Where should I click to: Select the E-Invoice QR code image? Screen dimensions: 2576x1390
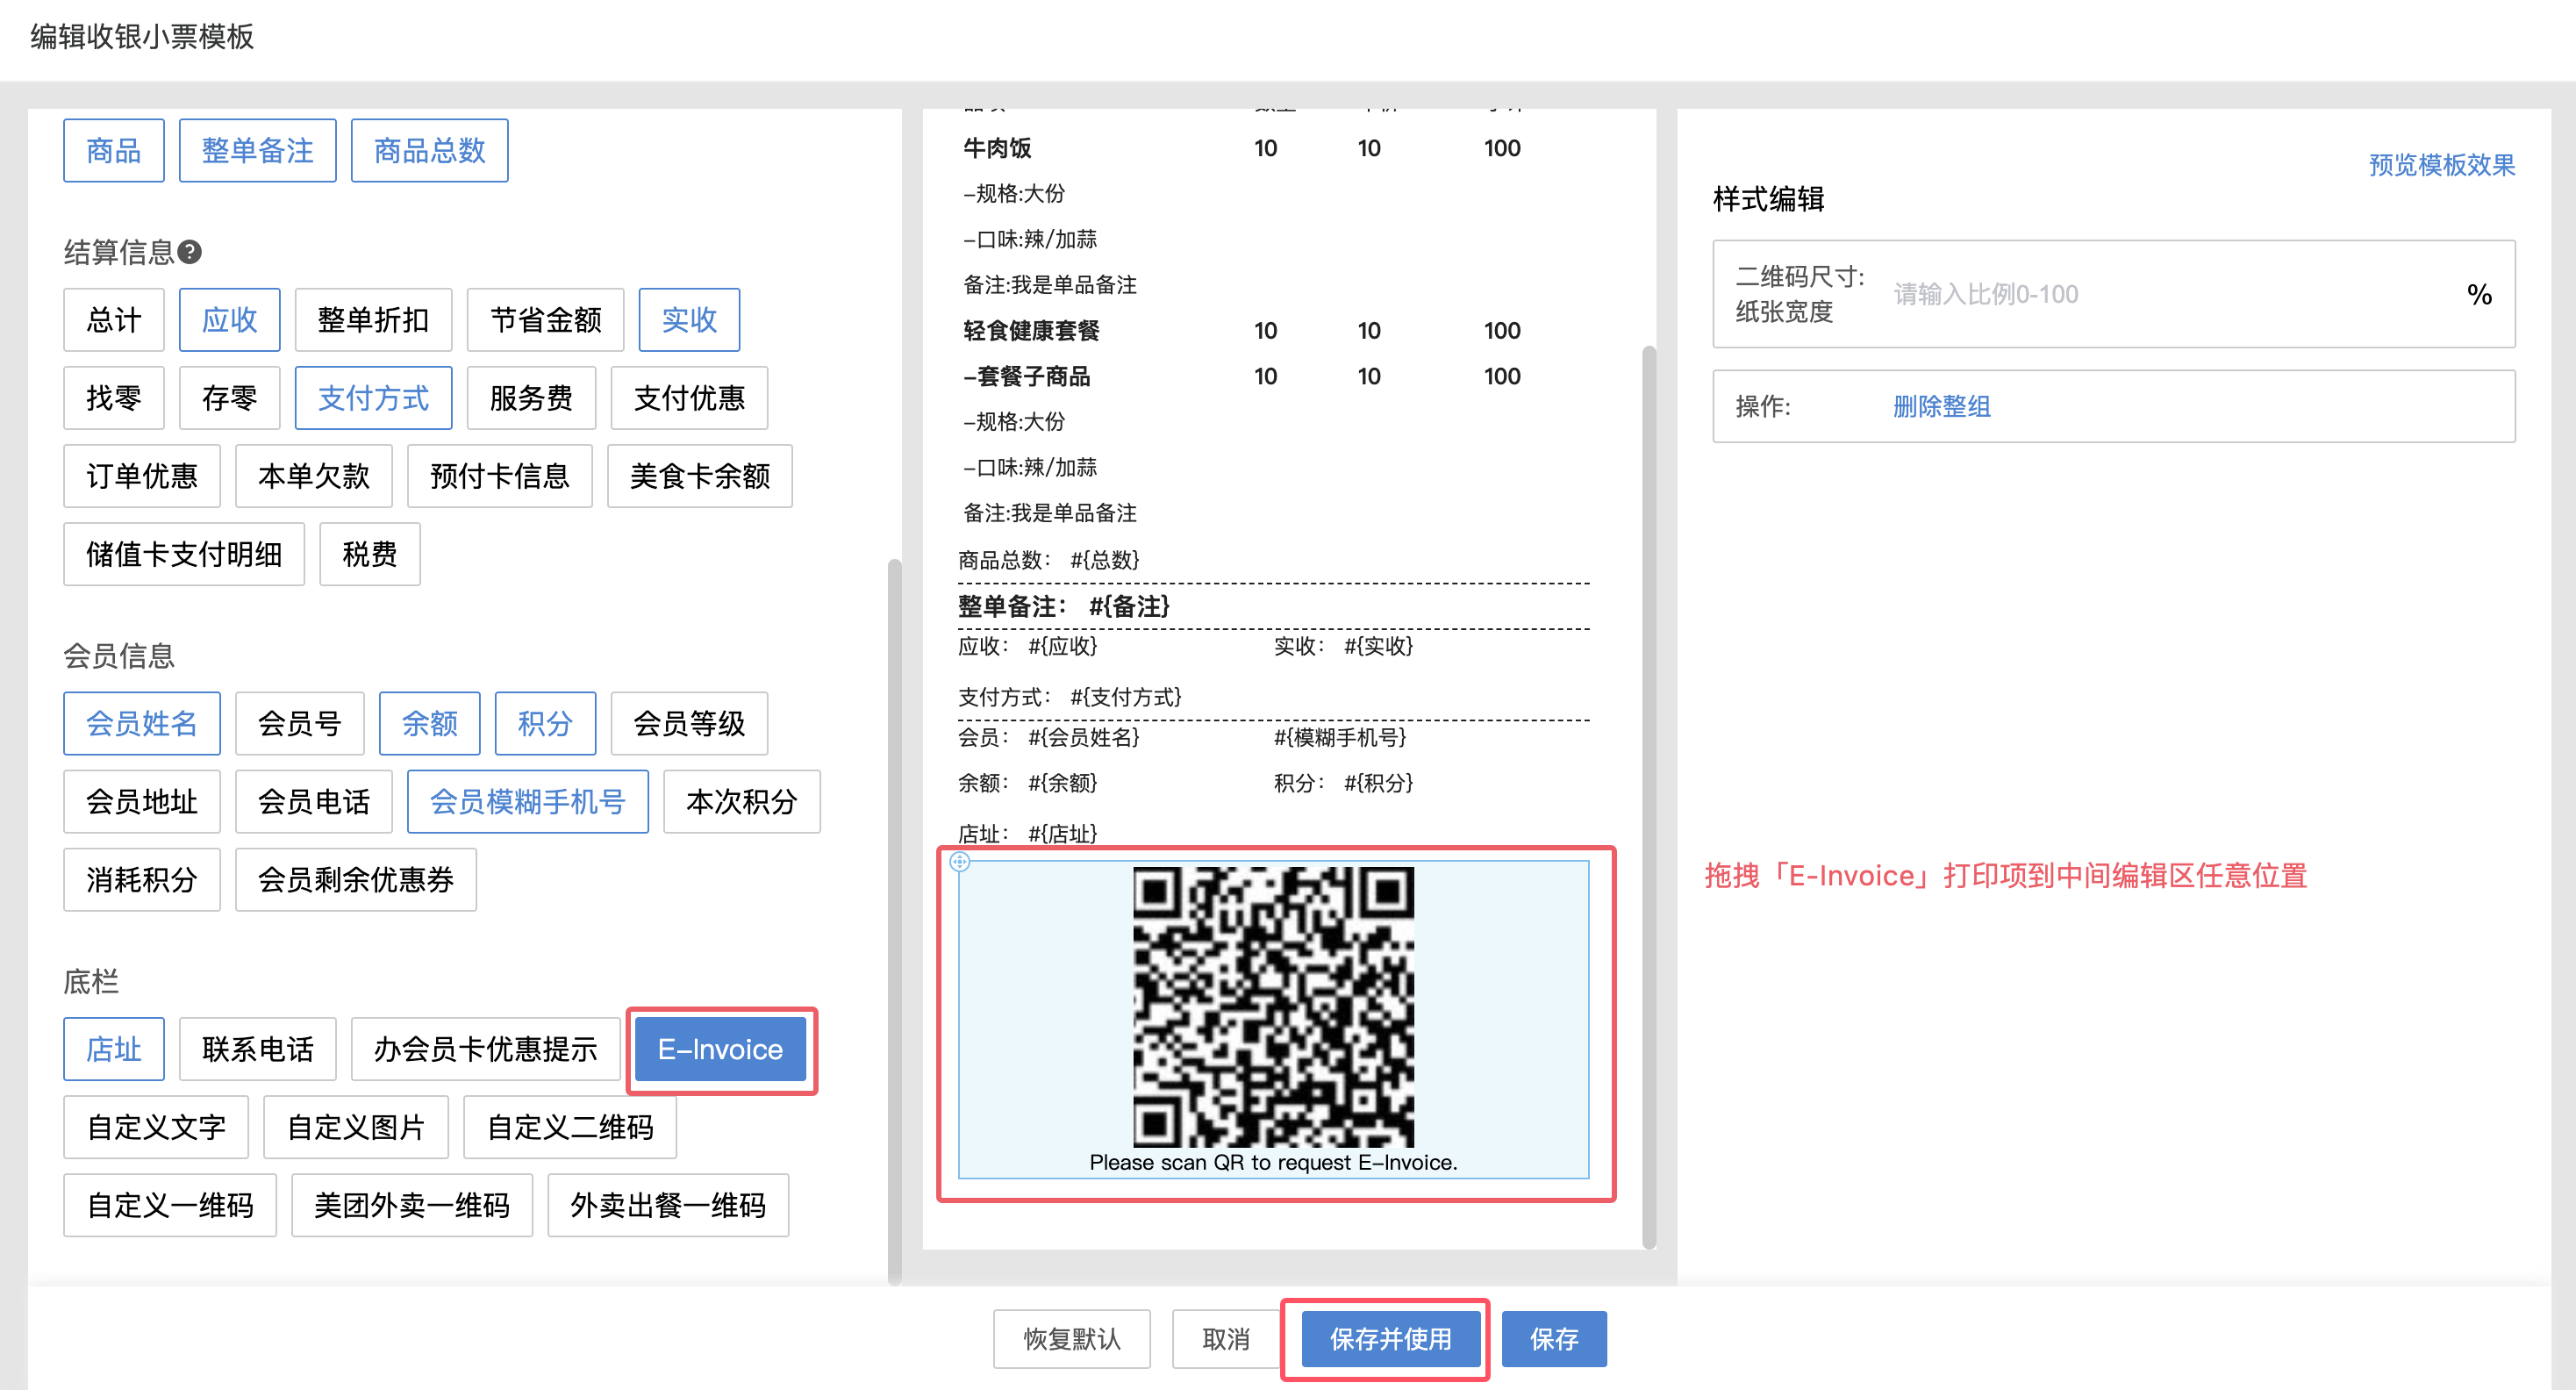point(1273,1006)
